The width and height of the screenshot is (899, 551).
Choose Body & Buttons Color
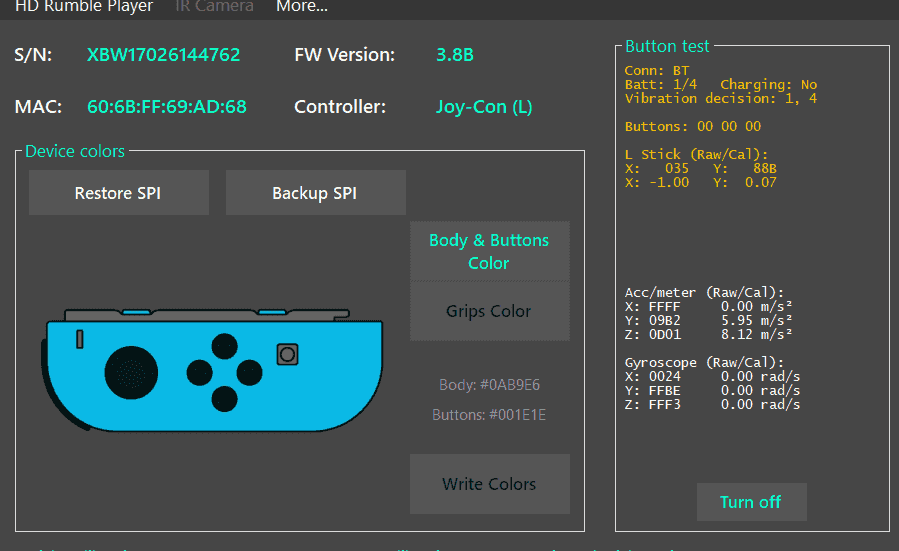point(489,251)
